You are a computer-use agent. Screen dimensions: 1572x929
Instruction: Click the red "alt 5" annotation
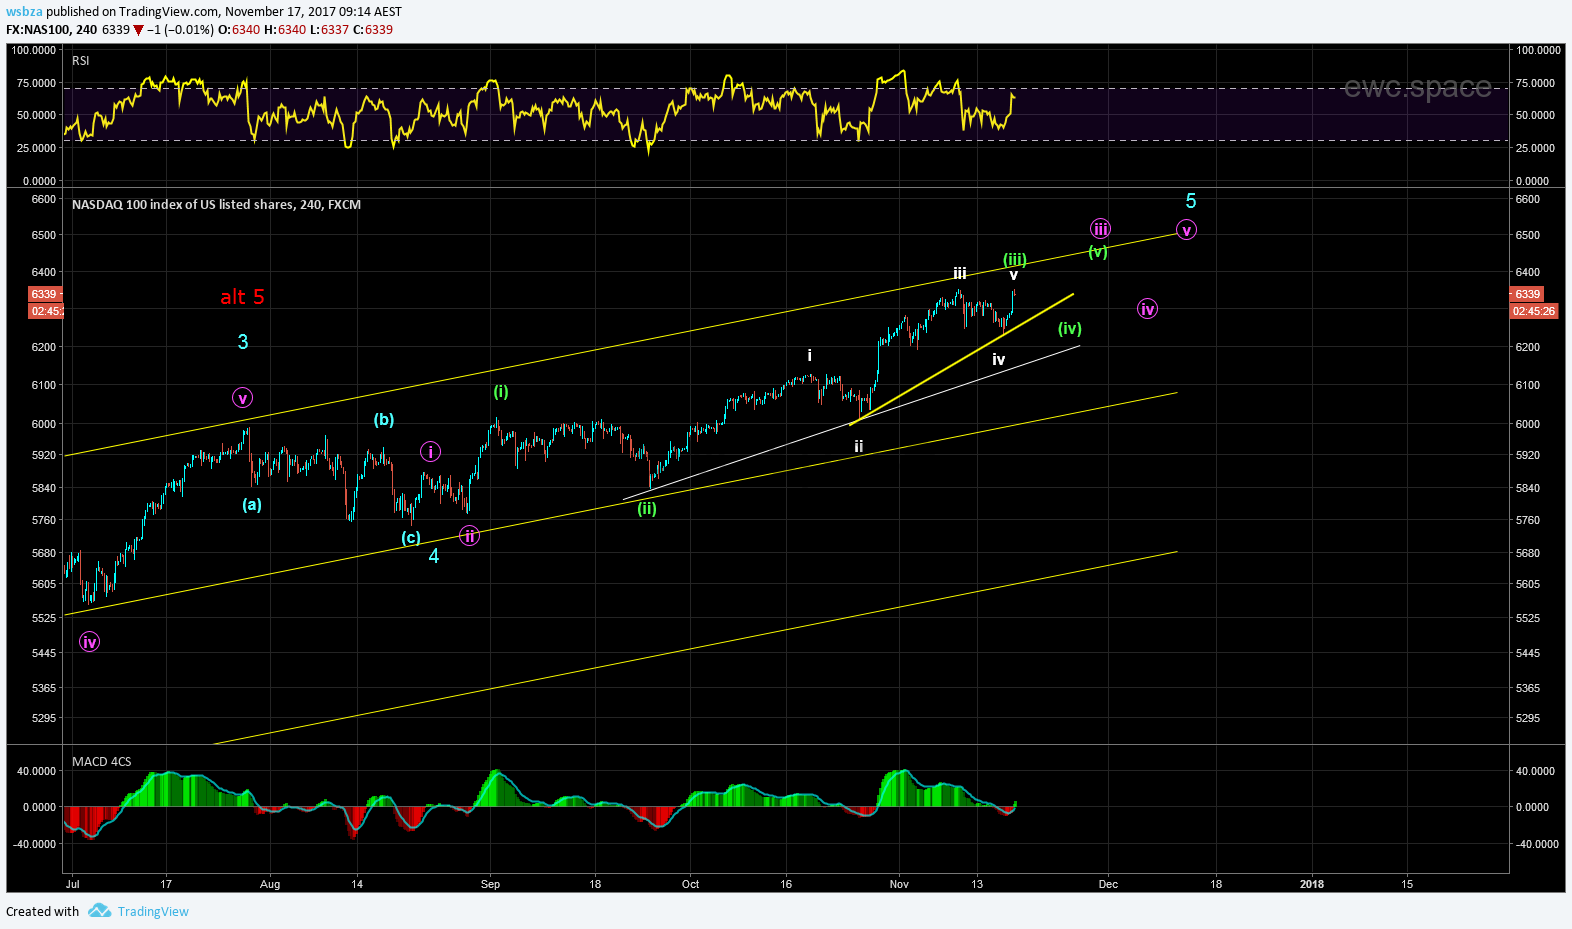242,297
